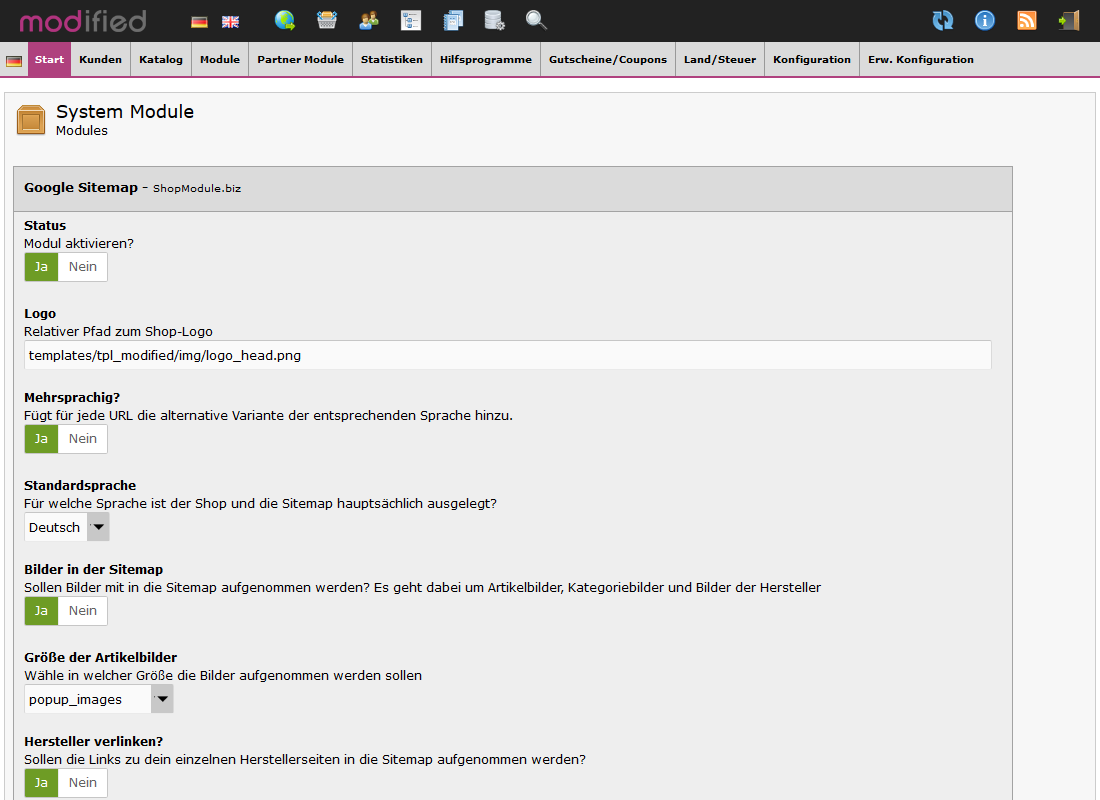
Task: Open the popup_images size dropdown
Action: tap(98, 699)
